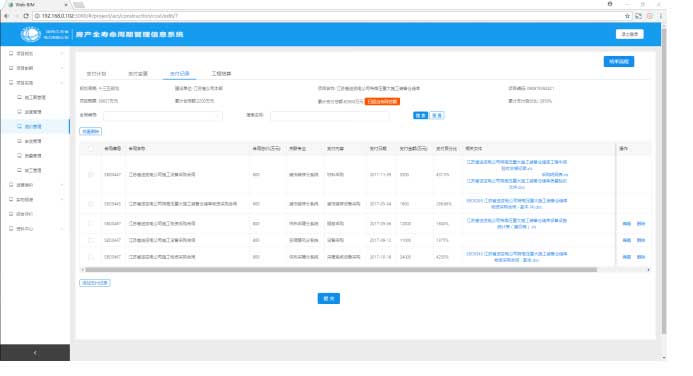693x376 pixels.
Task: Collapse the third sidebar item's chevron
Action: tap(61, 83)
